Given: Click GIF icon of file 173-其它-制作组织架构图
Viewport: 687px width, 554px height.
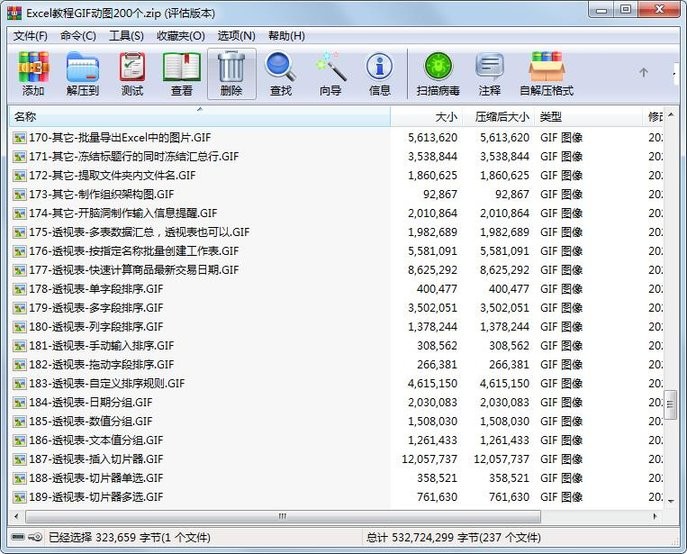Looking at the screenshot, I should click(19, 195).
